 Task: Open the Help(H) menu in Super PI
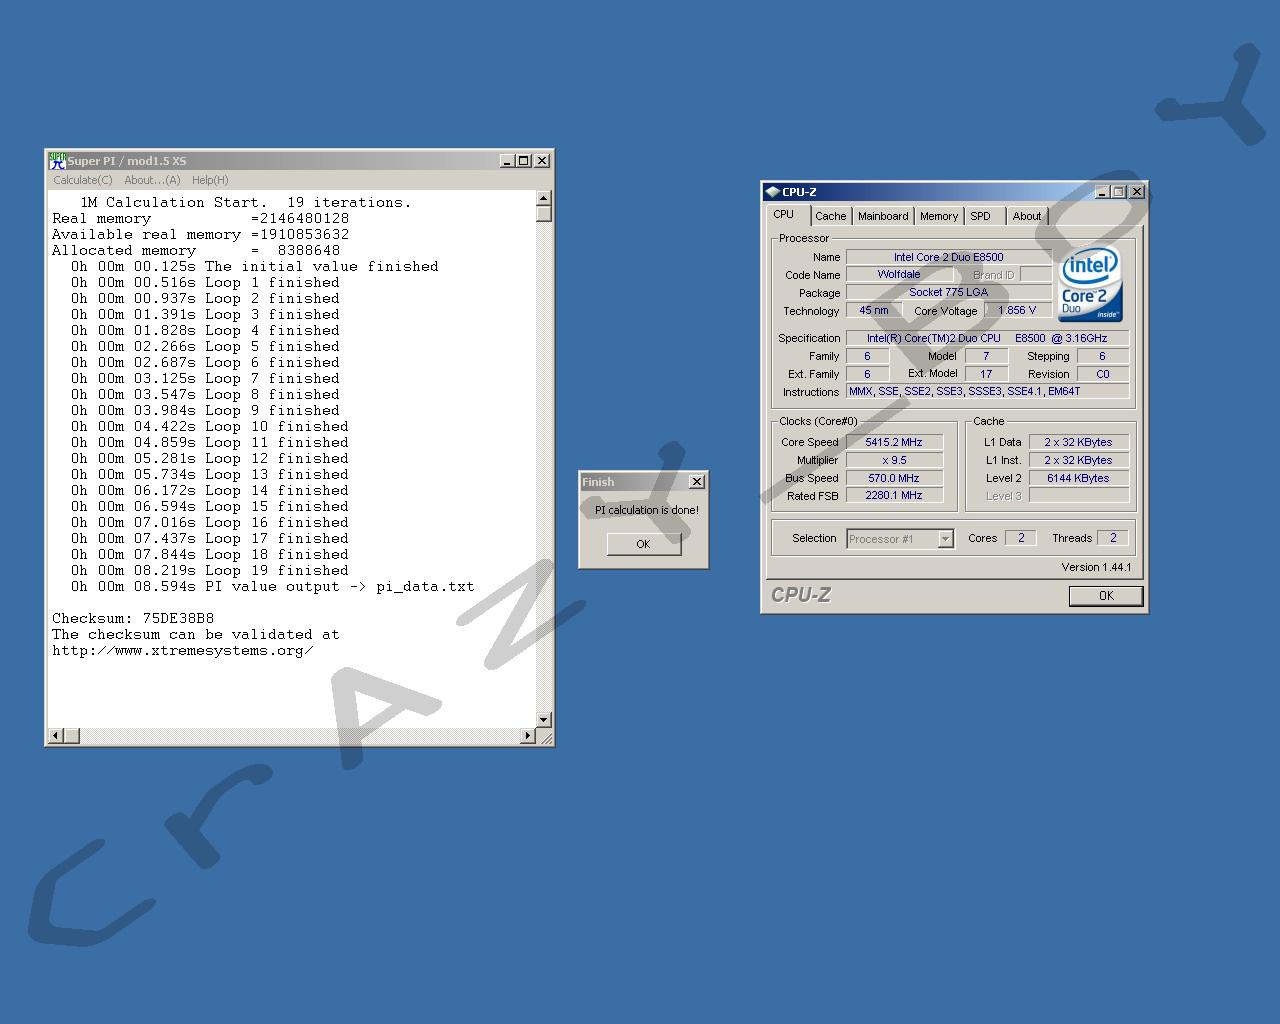click(x=210, y=180)
